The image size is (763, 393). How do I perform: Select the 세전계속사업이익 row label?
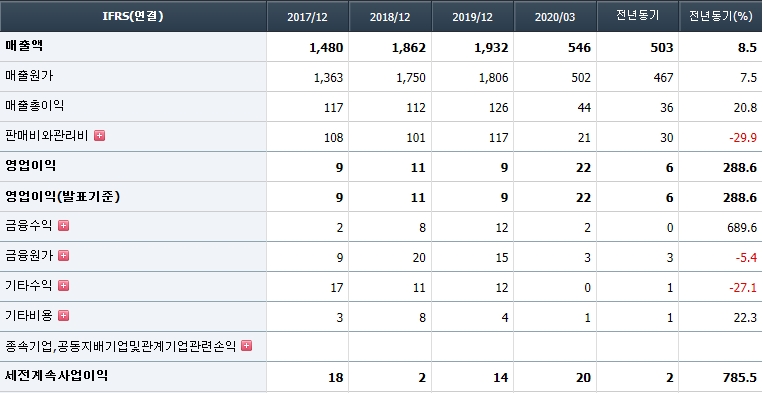coord(56,376)
